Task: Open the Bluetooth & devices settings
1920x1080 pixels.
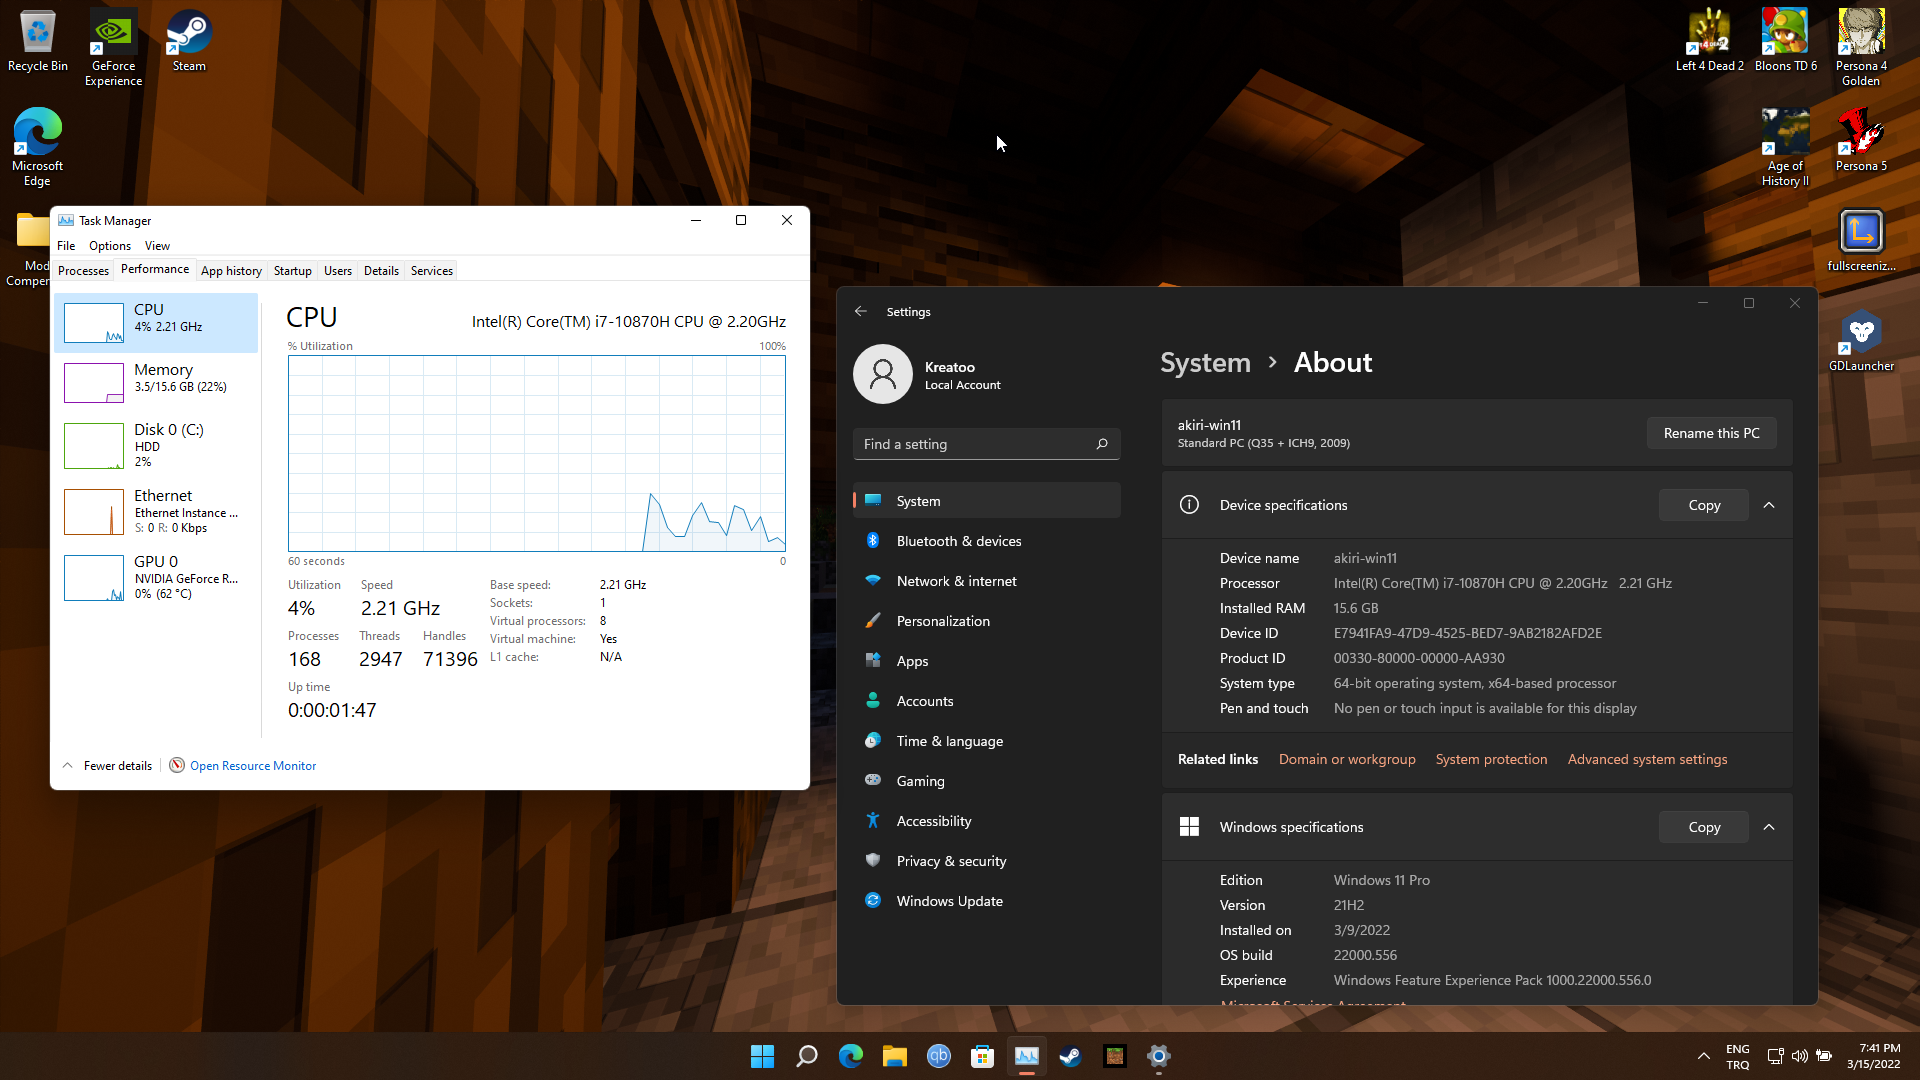Action: 958,541
